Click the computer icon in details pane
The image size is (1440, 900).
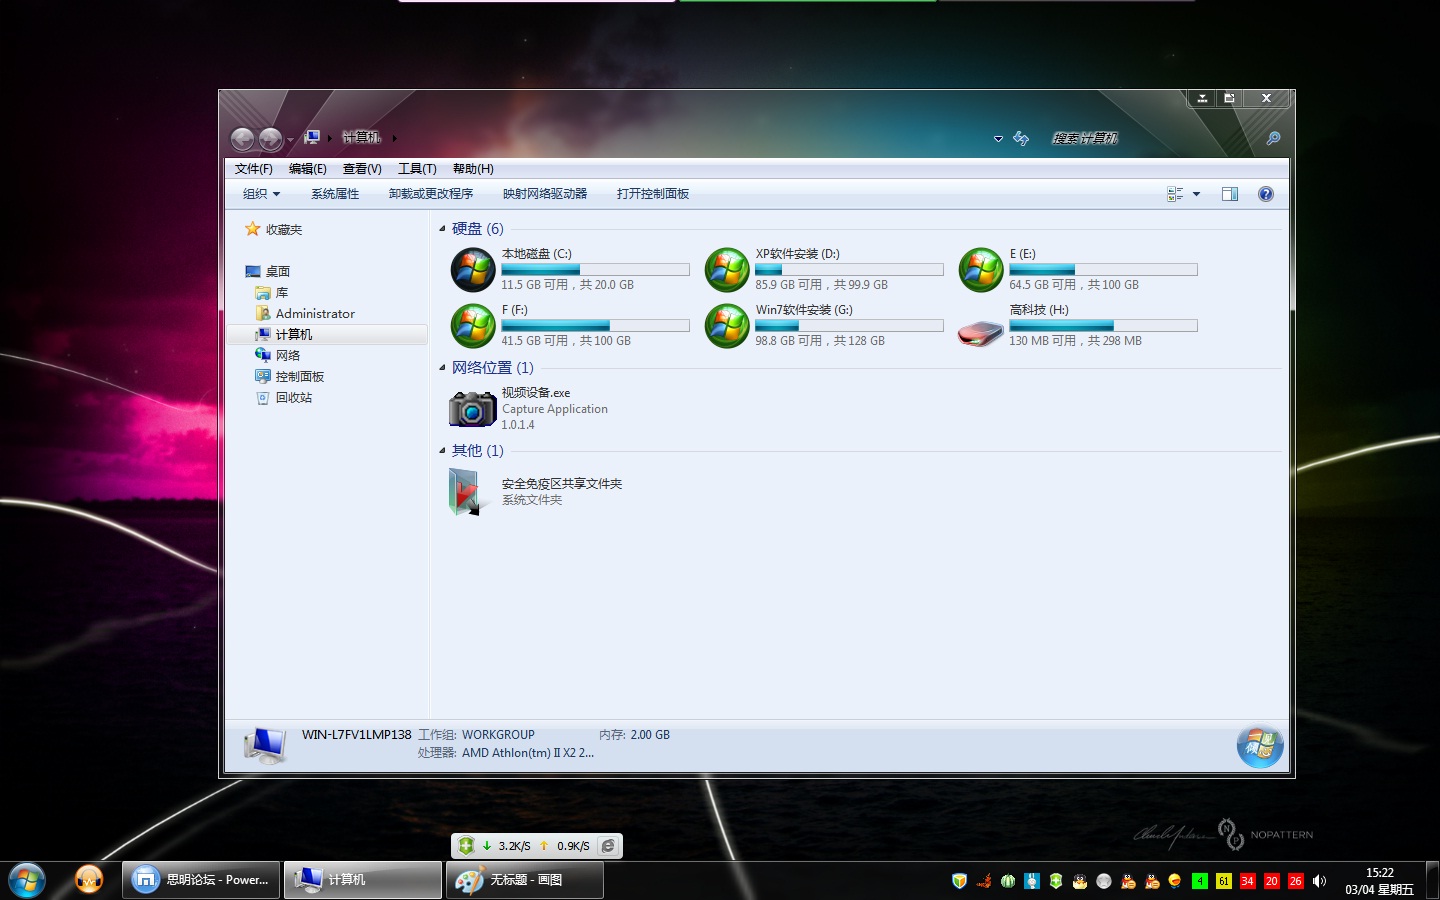click(265, 745)
